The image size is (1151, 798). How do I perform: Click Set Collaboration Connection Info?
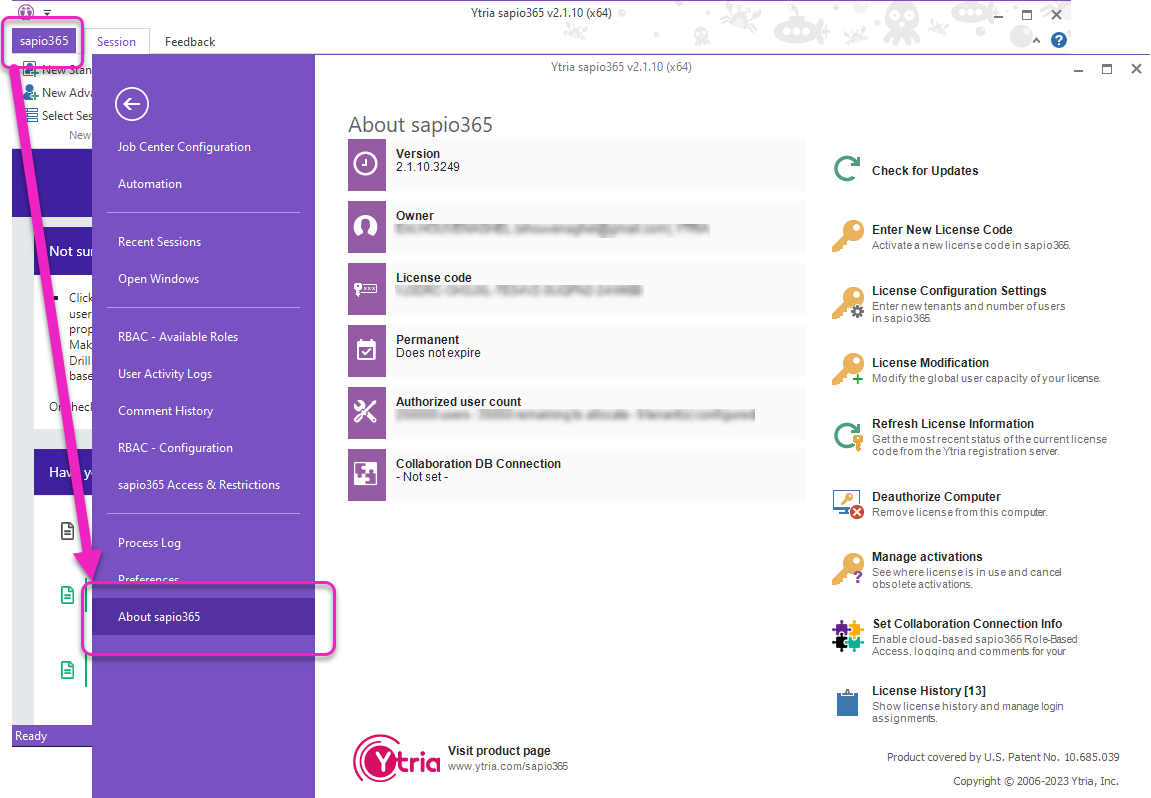click(967, 623)
